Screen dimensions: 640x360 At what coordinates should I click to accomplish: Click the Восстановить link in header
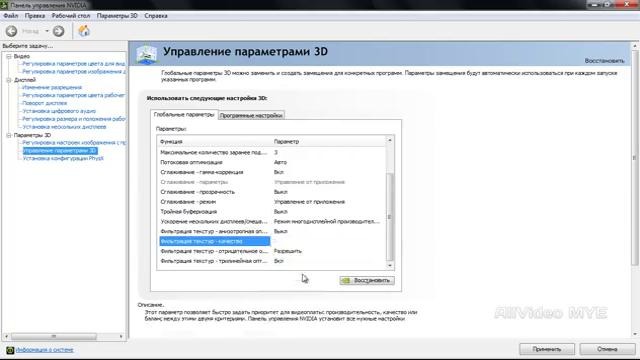tap(604, 61)
